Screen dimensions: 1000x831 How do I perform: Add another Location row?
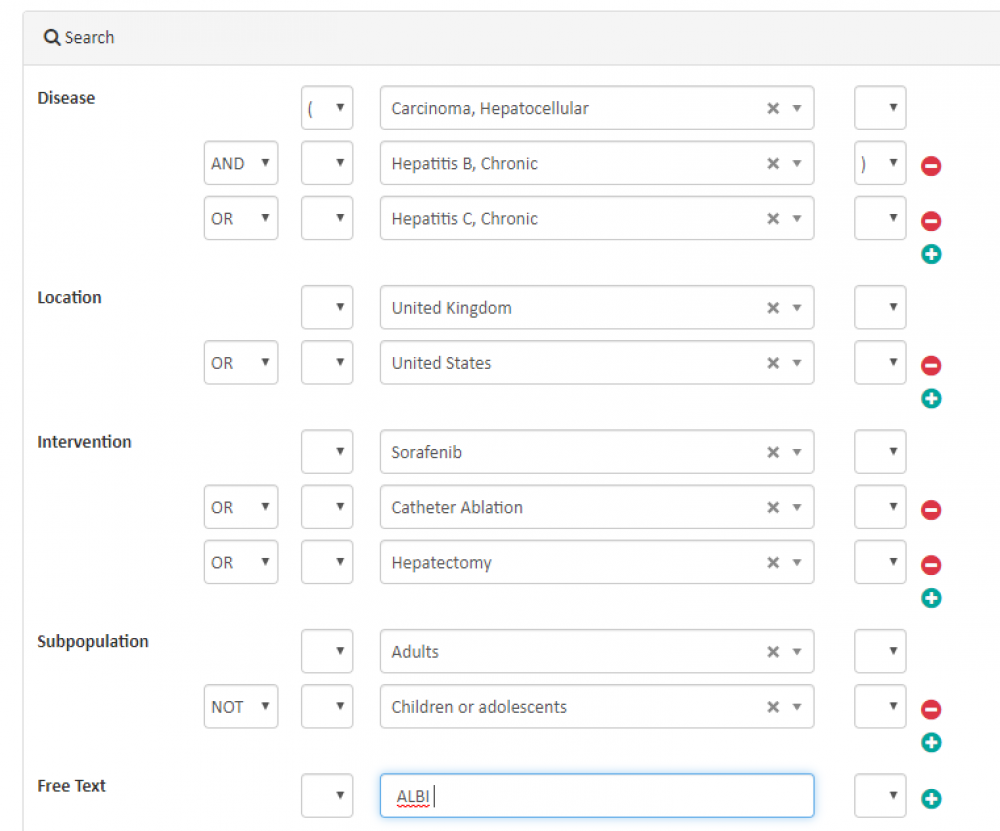pos(931,399)
